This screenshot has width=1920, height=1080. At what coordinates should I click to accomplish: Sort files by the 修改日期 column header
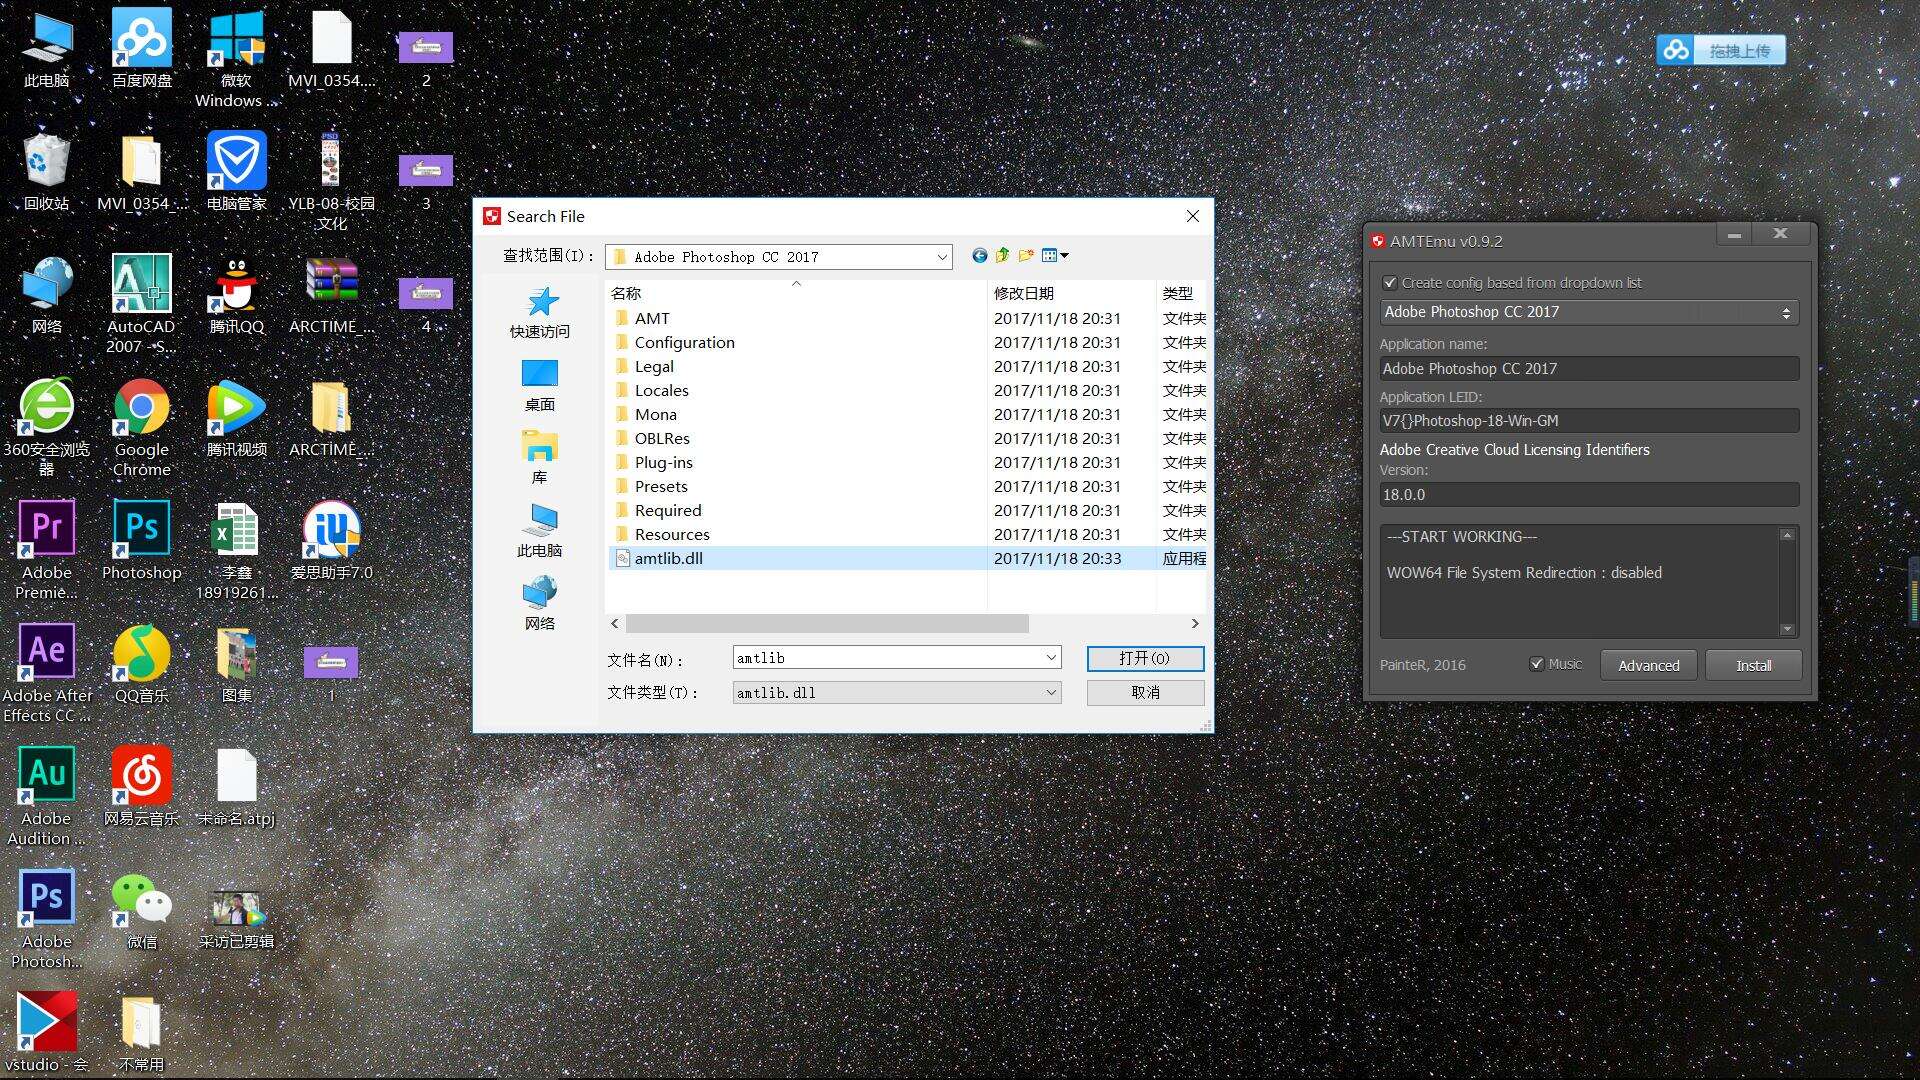click(x=1071, y=293)
